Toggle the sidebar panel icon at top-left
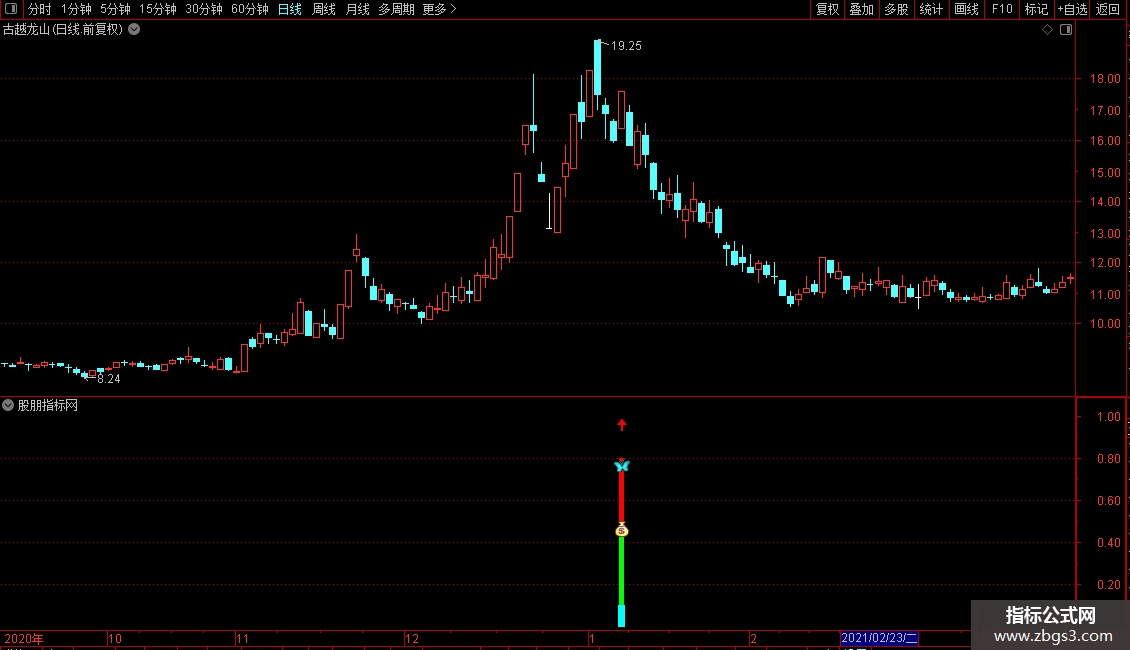The image size is (1130, 650). 11,9
